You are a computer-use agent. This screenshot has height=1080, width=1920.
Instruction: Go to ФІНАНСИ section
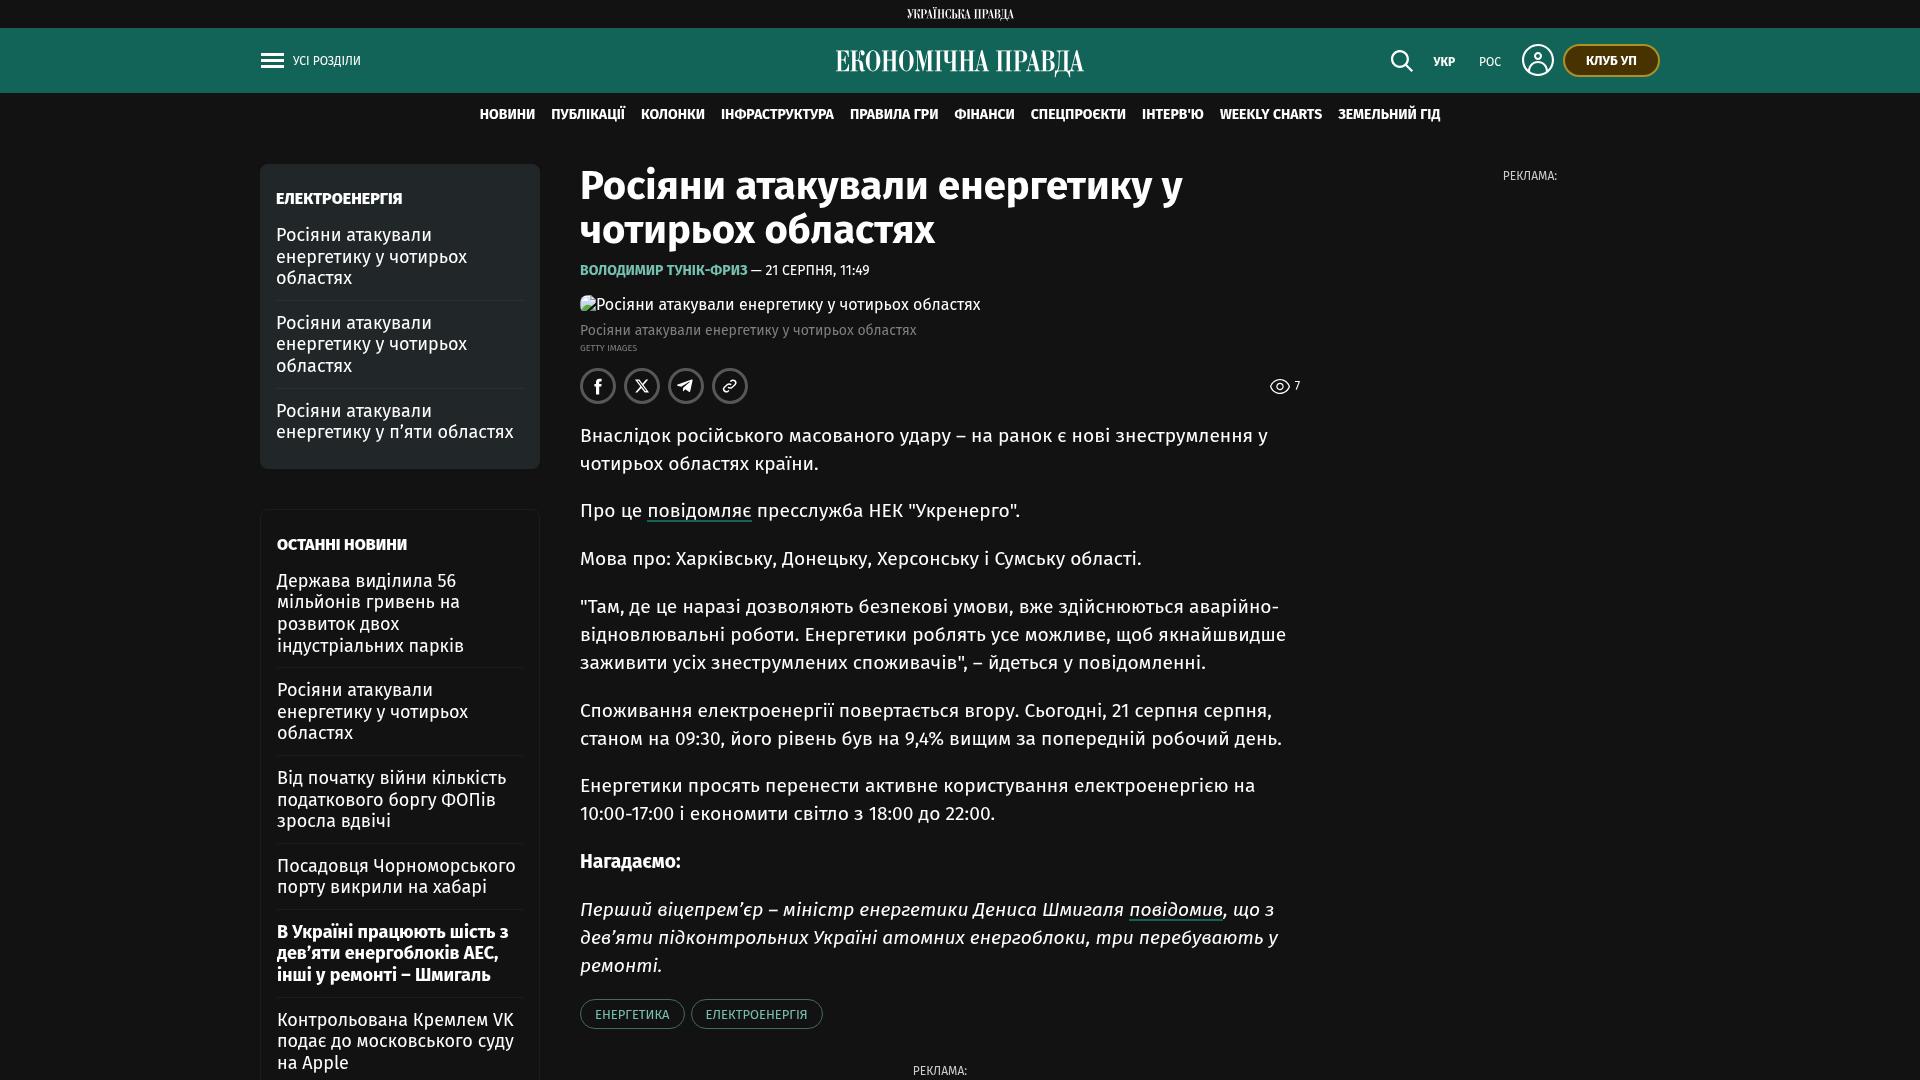pos(984,115)
